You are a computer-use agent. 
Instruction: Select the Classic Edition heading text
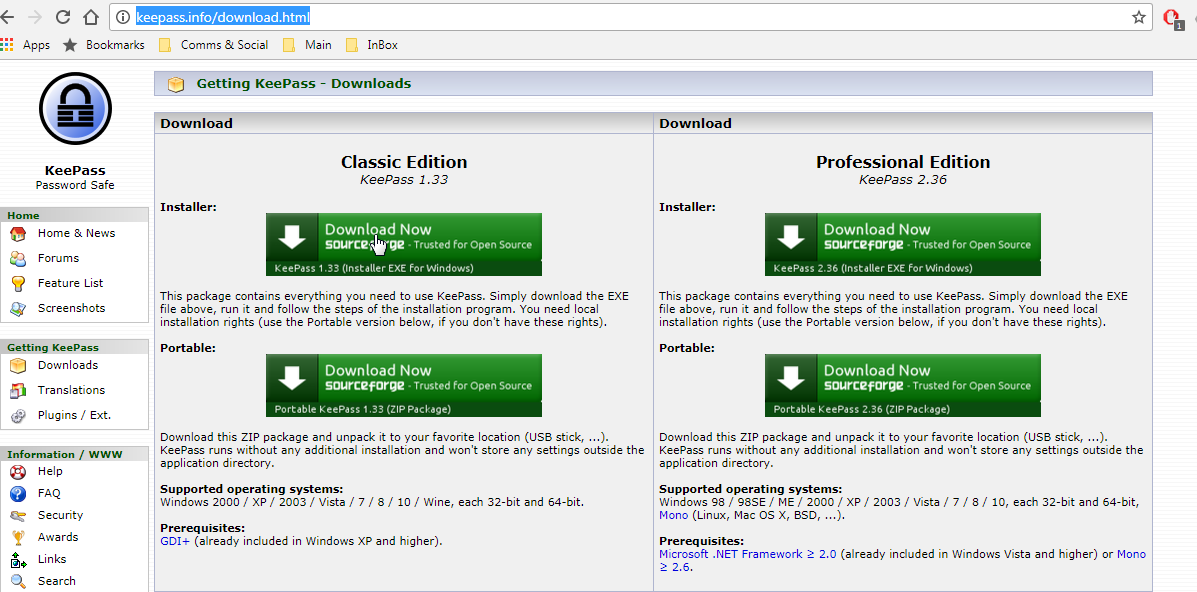(x=404, y=162)
